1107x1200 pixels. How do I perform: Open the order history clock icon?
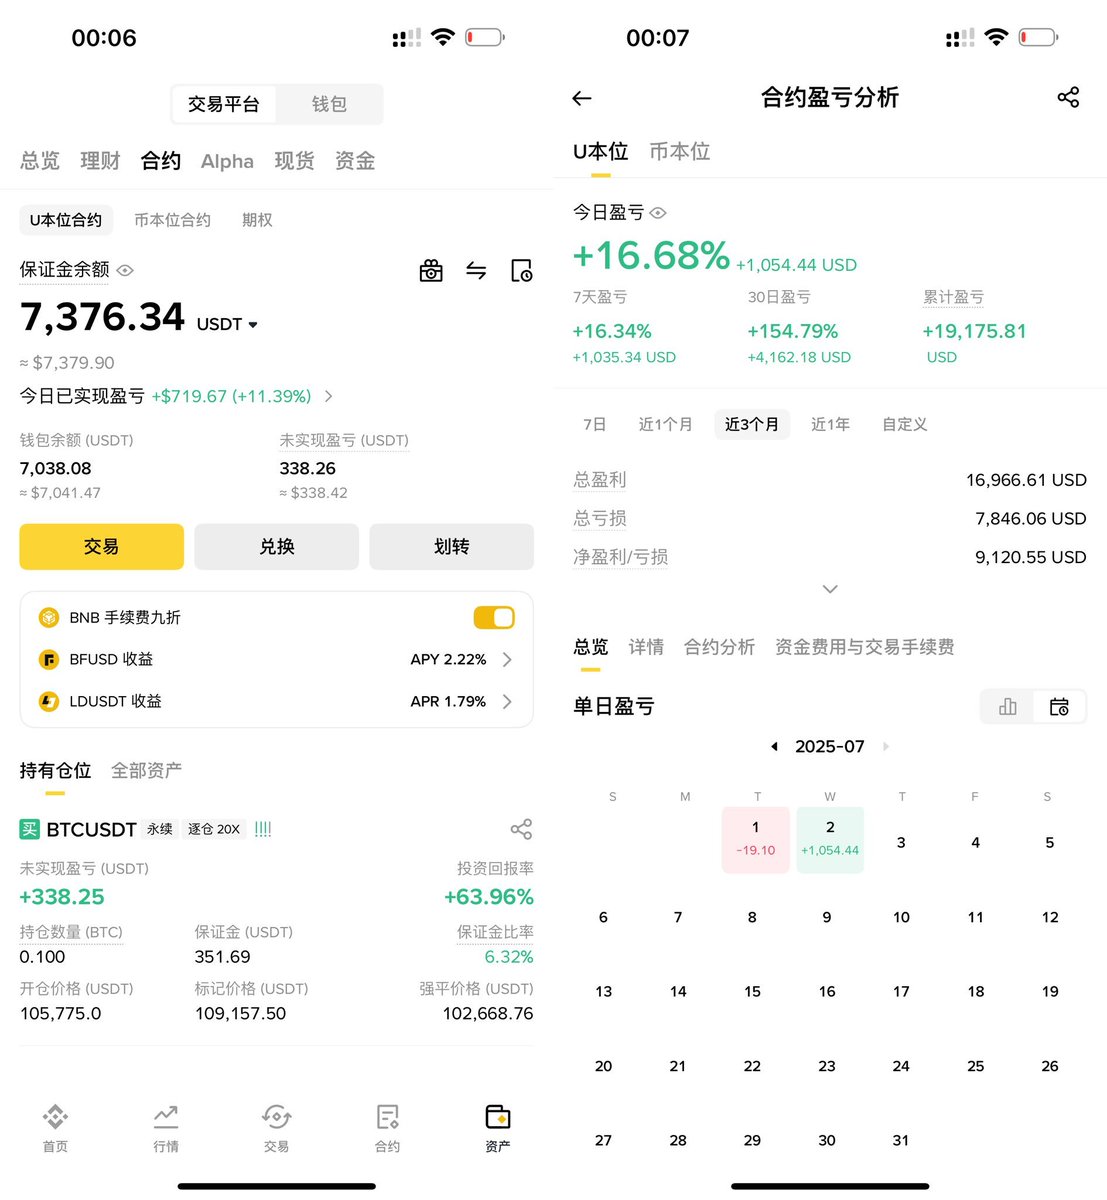click(x=522, y=270)
